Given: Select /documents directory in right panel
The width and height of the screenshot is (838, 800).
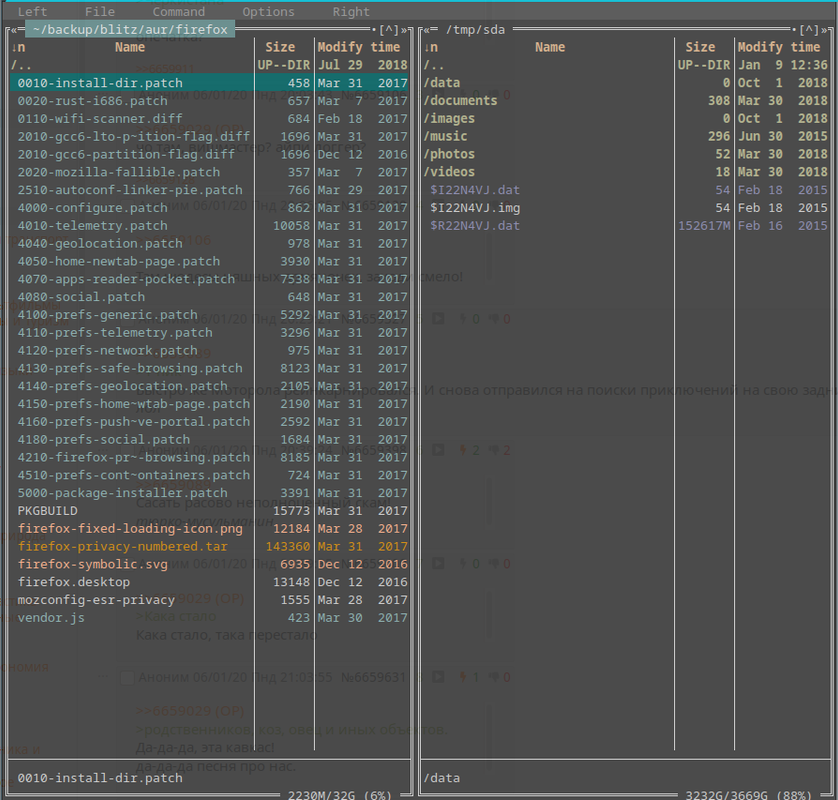Looking at the screenshot, I should (x=625, y=100).
